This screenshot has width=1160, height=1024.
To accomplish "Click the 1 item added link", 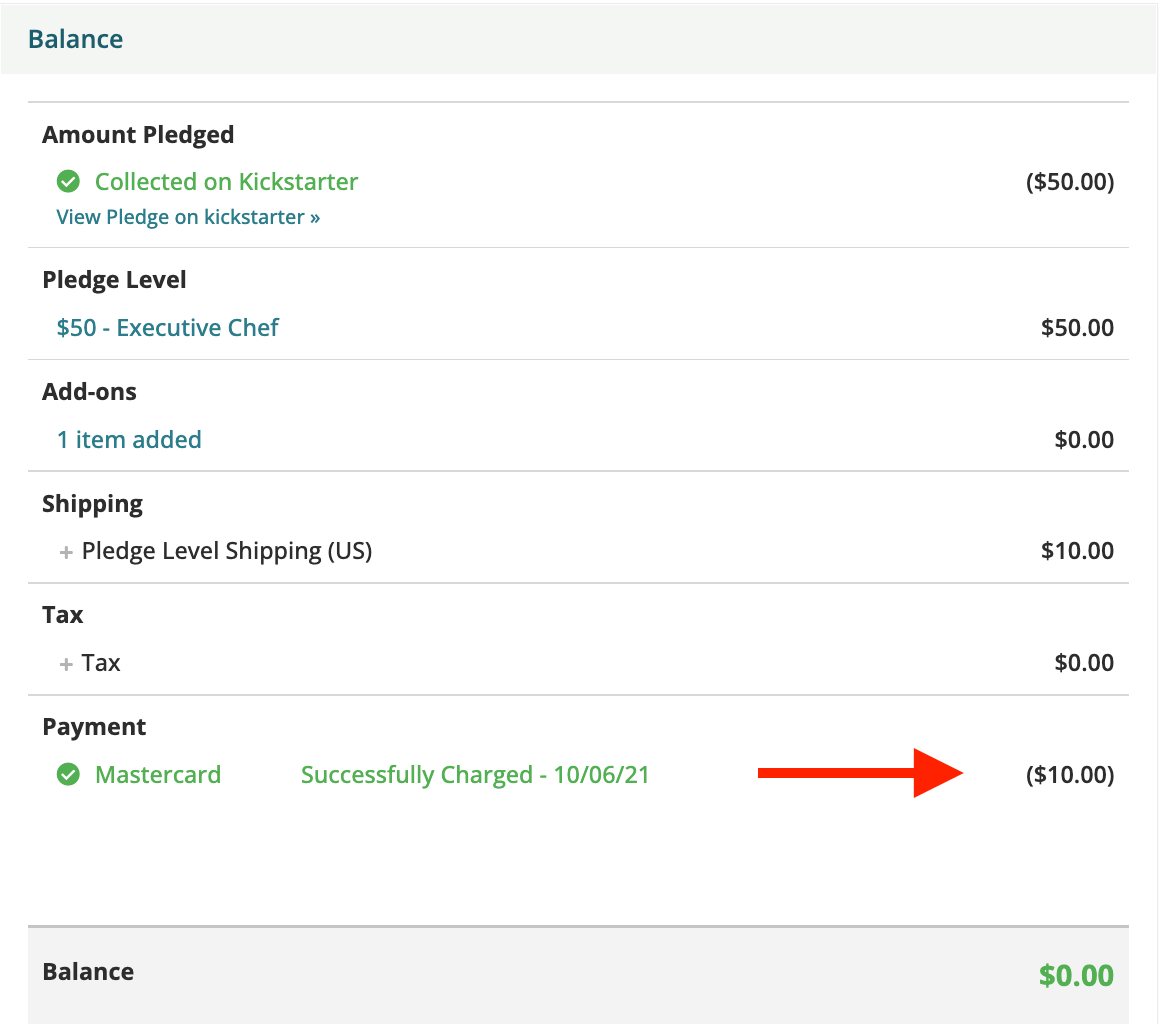I will 129,440.
